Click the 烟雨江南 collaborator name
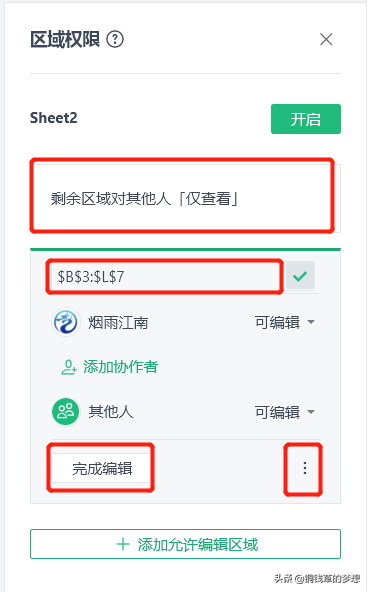Viewport: 369px width, 592px height. point(118,323)
